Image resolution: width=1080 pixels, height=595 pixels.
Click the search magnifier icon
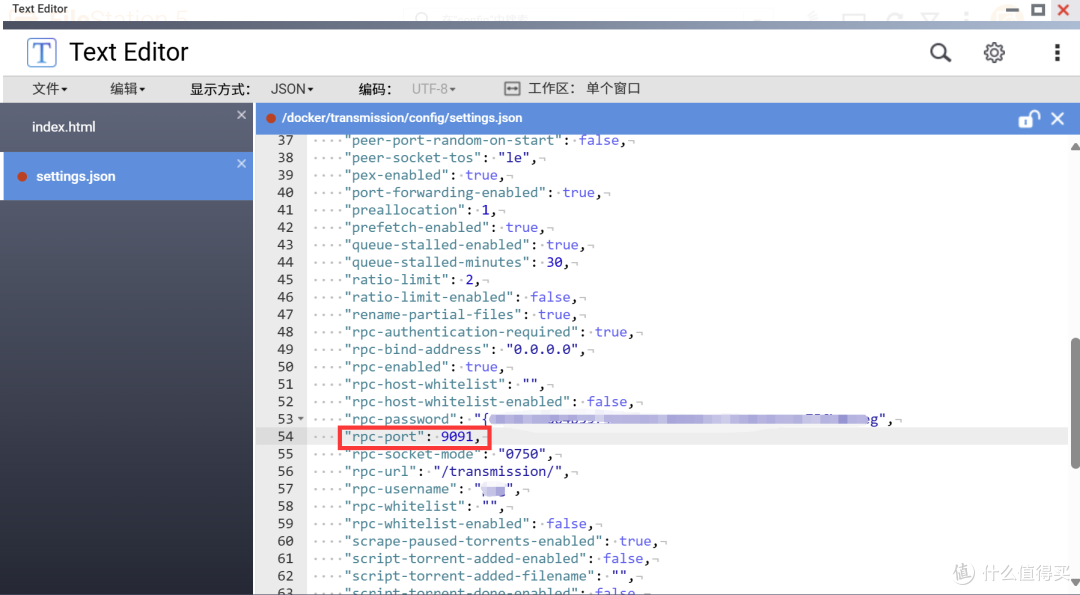point(940,52)
